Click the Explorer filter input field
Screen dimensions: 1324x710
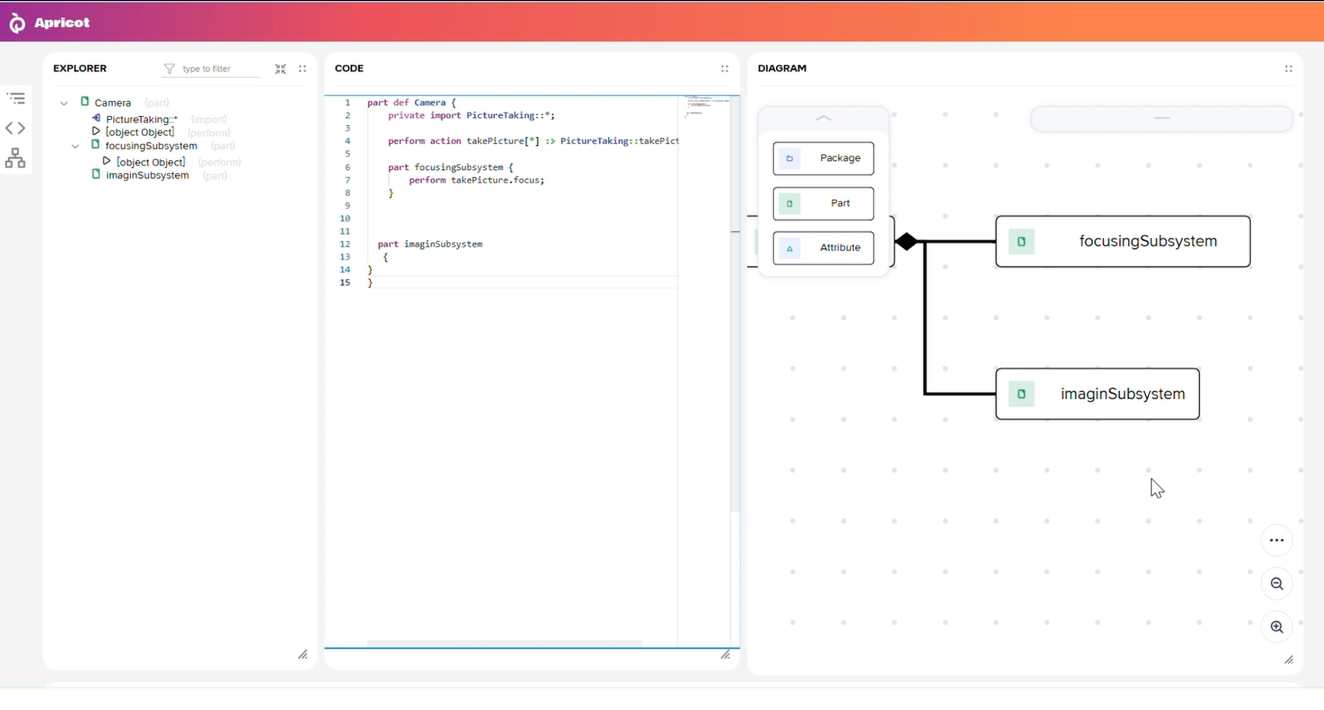(x=218, y=69)
